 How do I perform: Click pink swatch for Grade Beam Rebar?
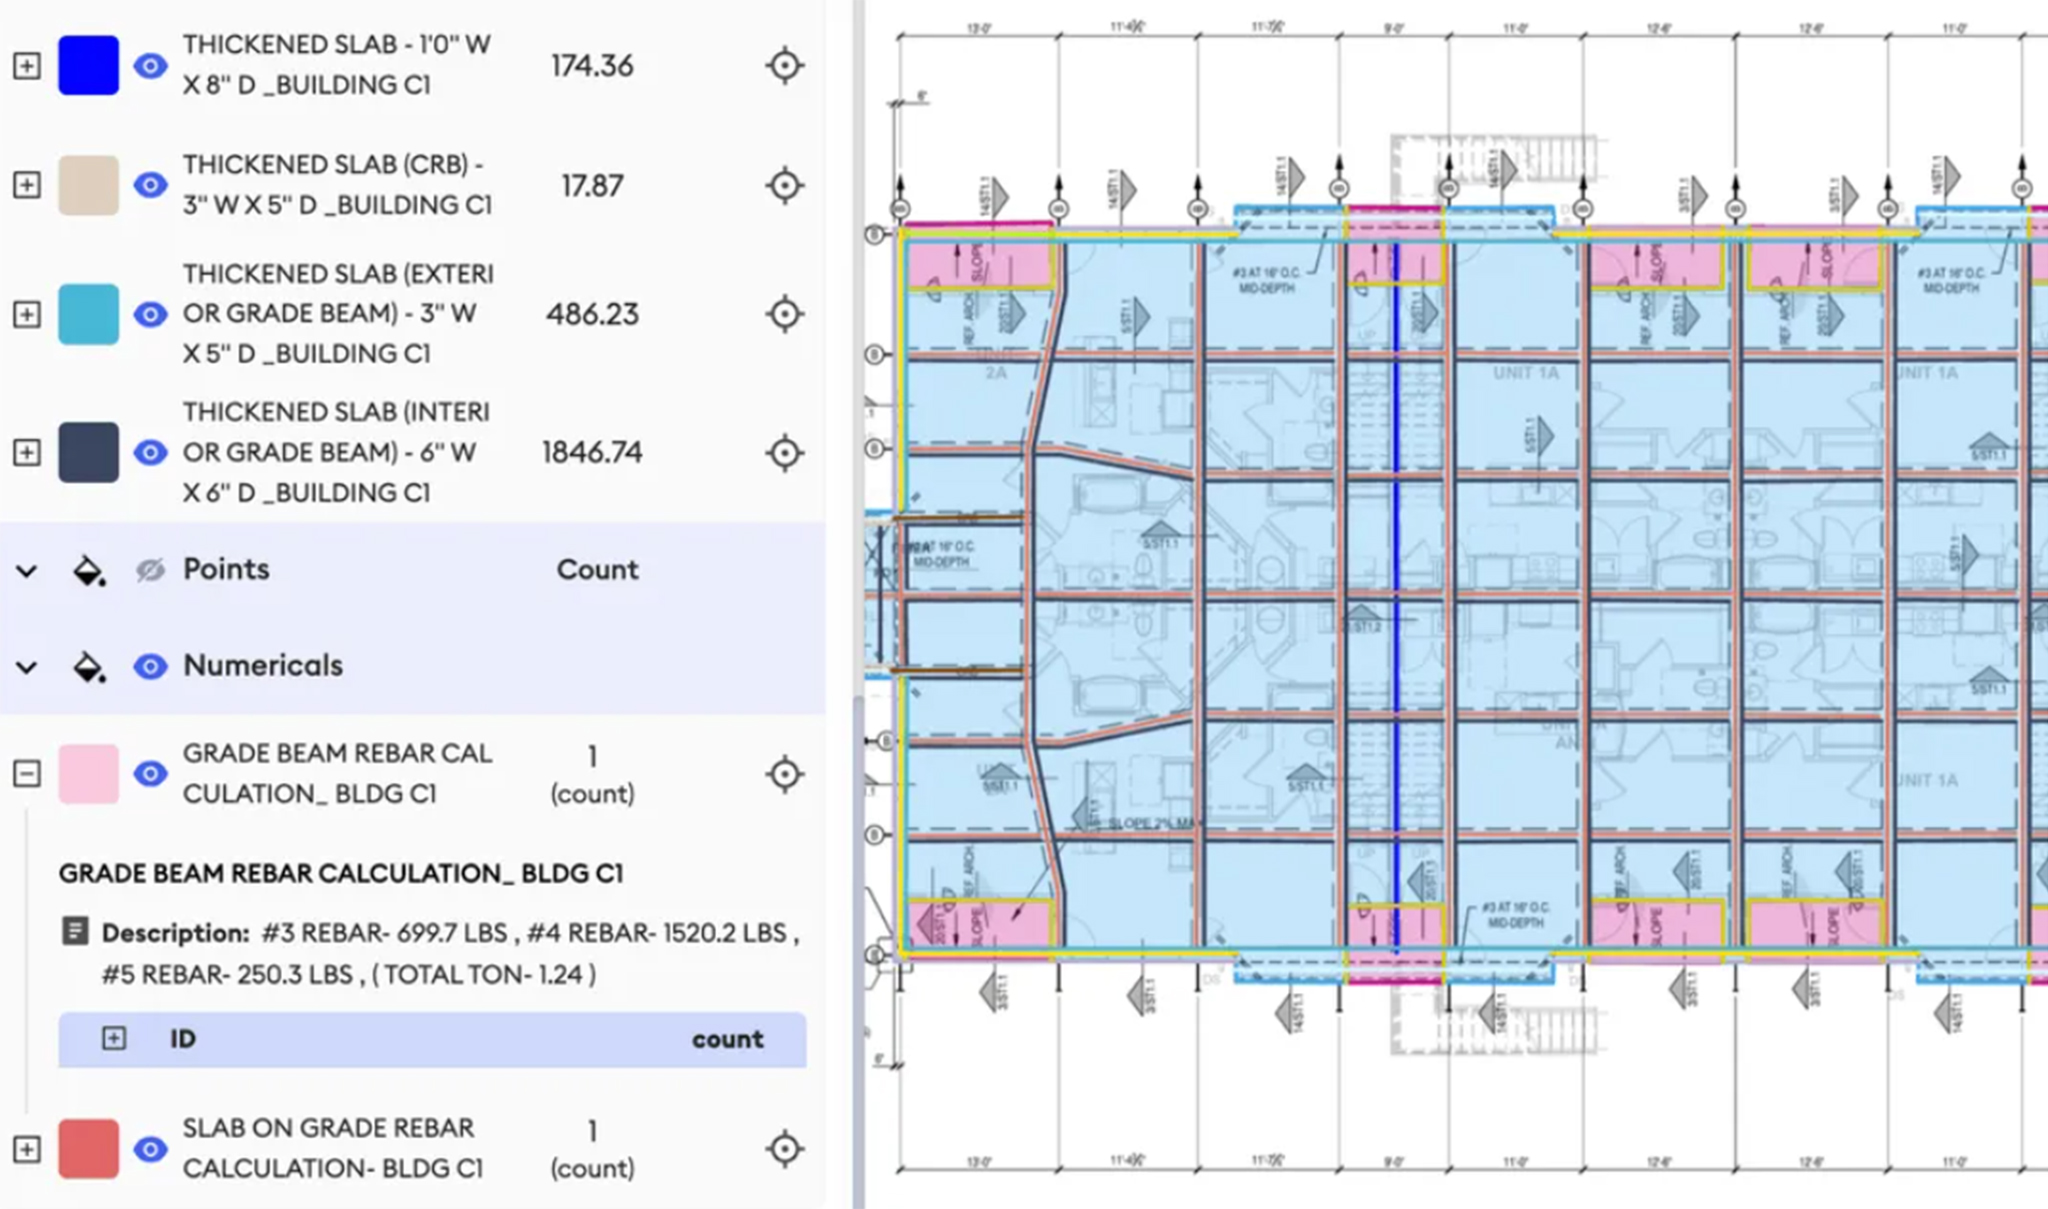click(89, 774)
